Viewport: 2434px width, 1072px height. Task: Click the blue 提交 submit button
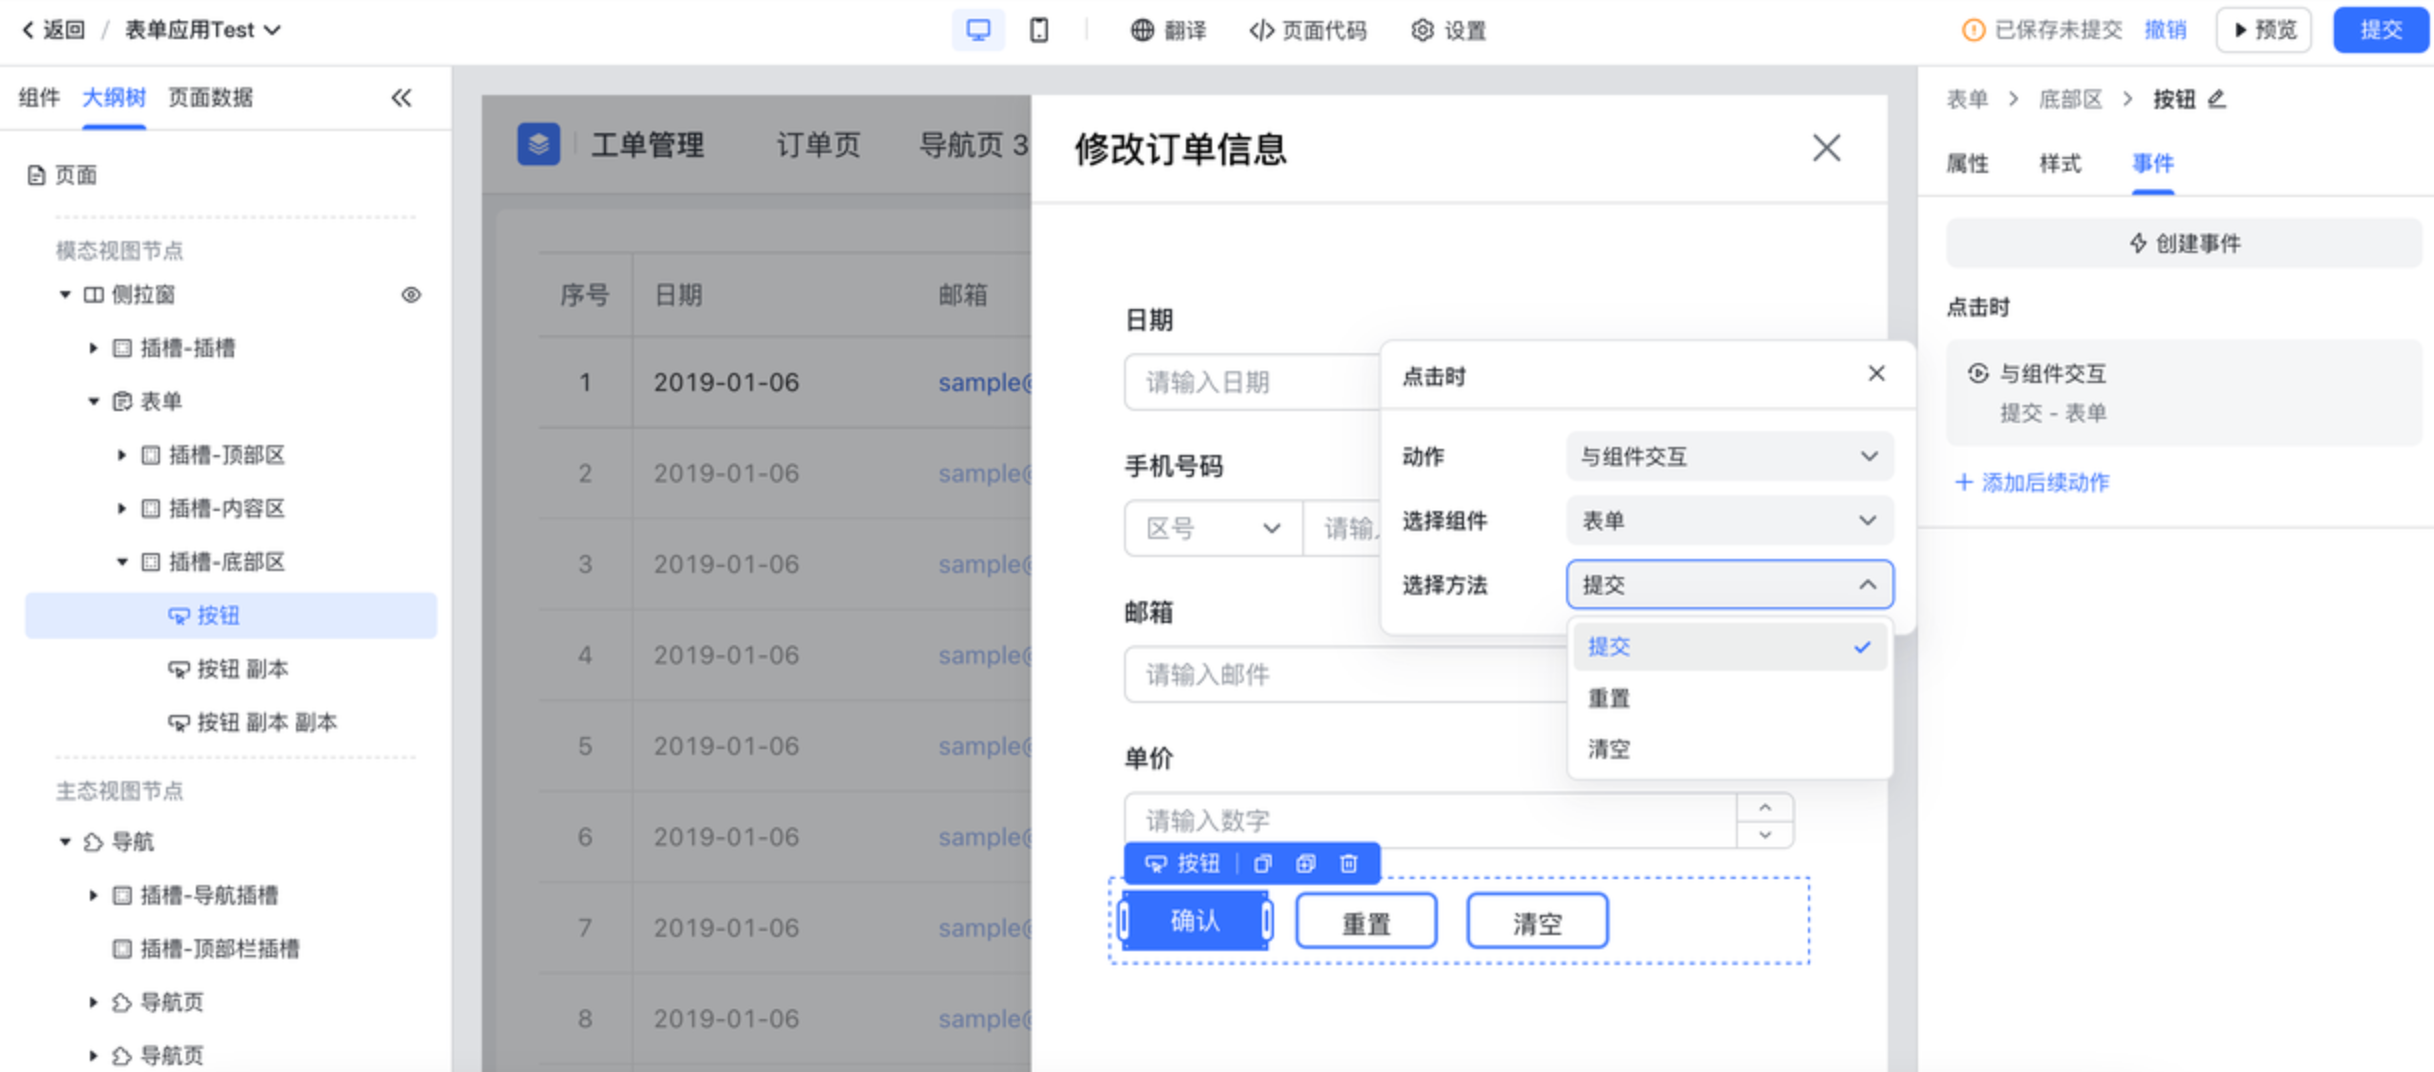pyautogui.click(x=2381, y=30)
